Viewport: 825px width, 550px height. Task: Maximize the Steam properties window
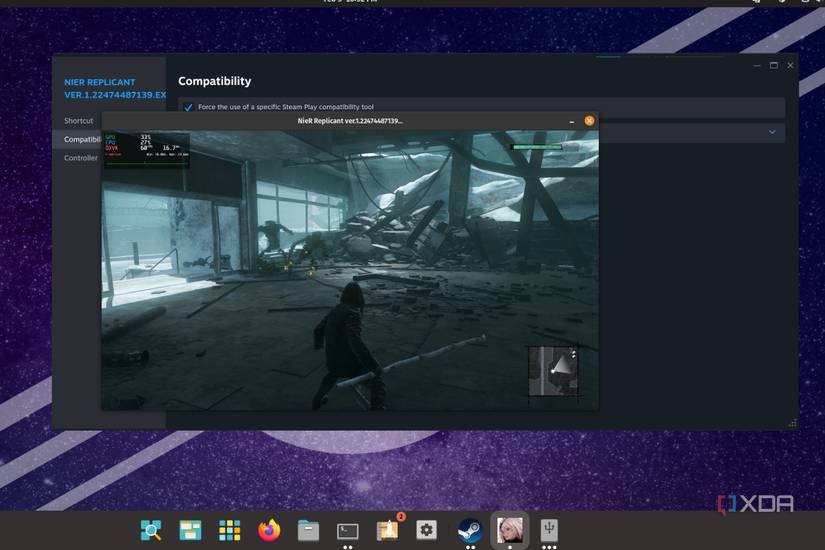[773, 65]
